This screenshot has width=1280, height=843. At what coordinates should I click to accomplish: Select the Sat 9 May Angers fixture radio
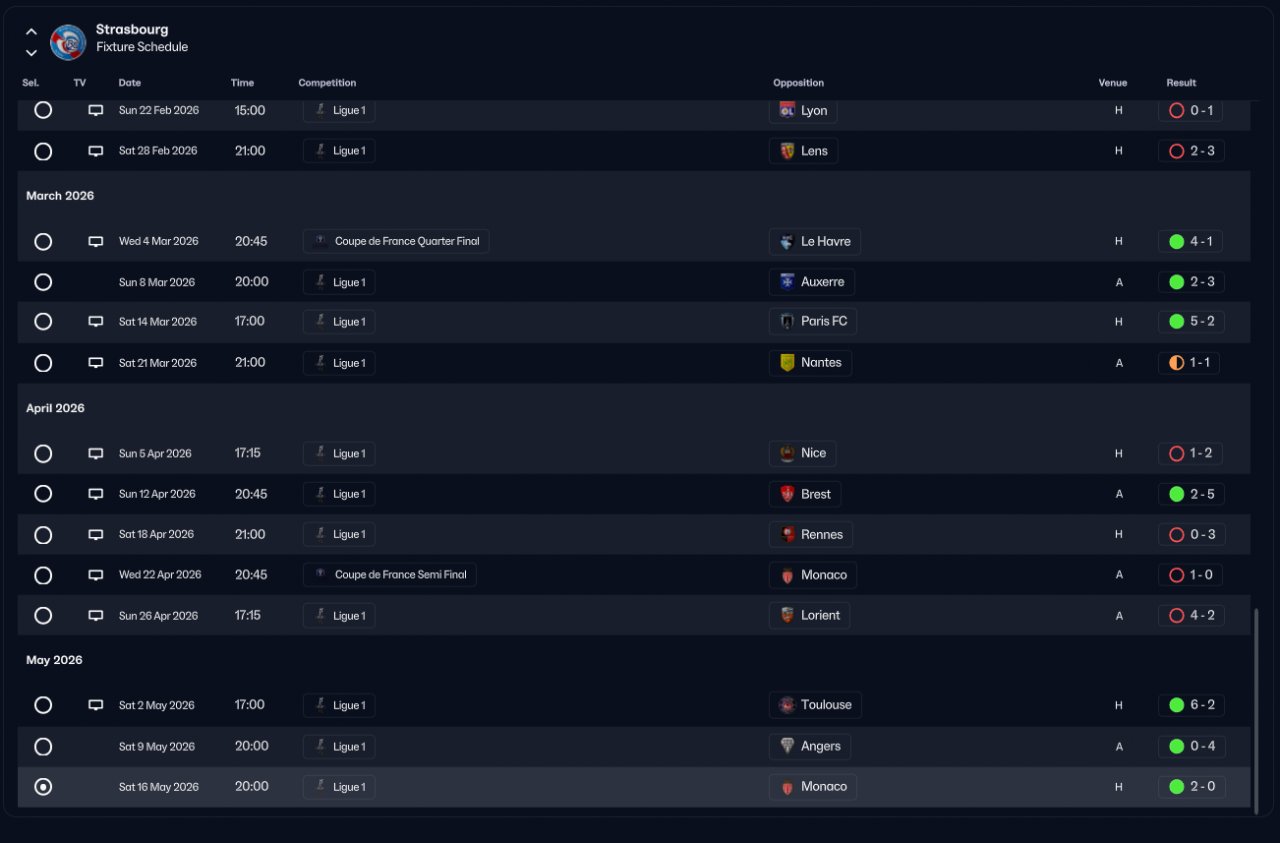tap(43, 747)
